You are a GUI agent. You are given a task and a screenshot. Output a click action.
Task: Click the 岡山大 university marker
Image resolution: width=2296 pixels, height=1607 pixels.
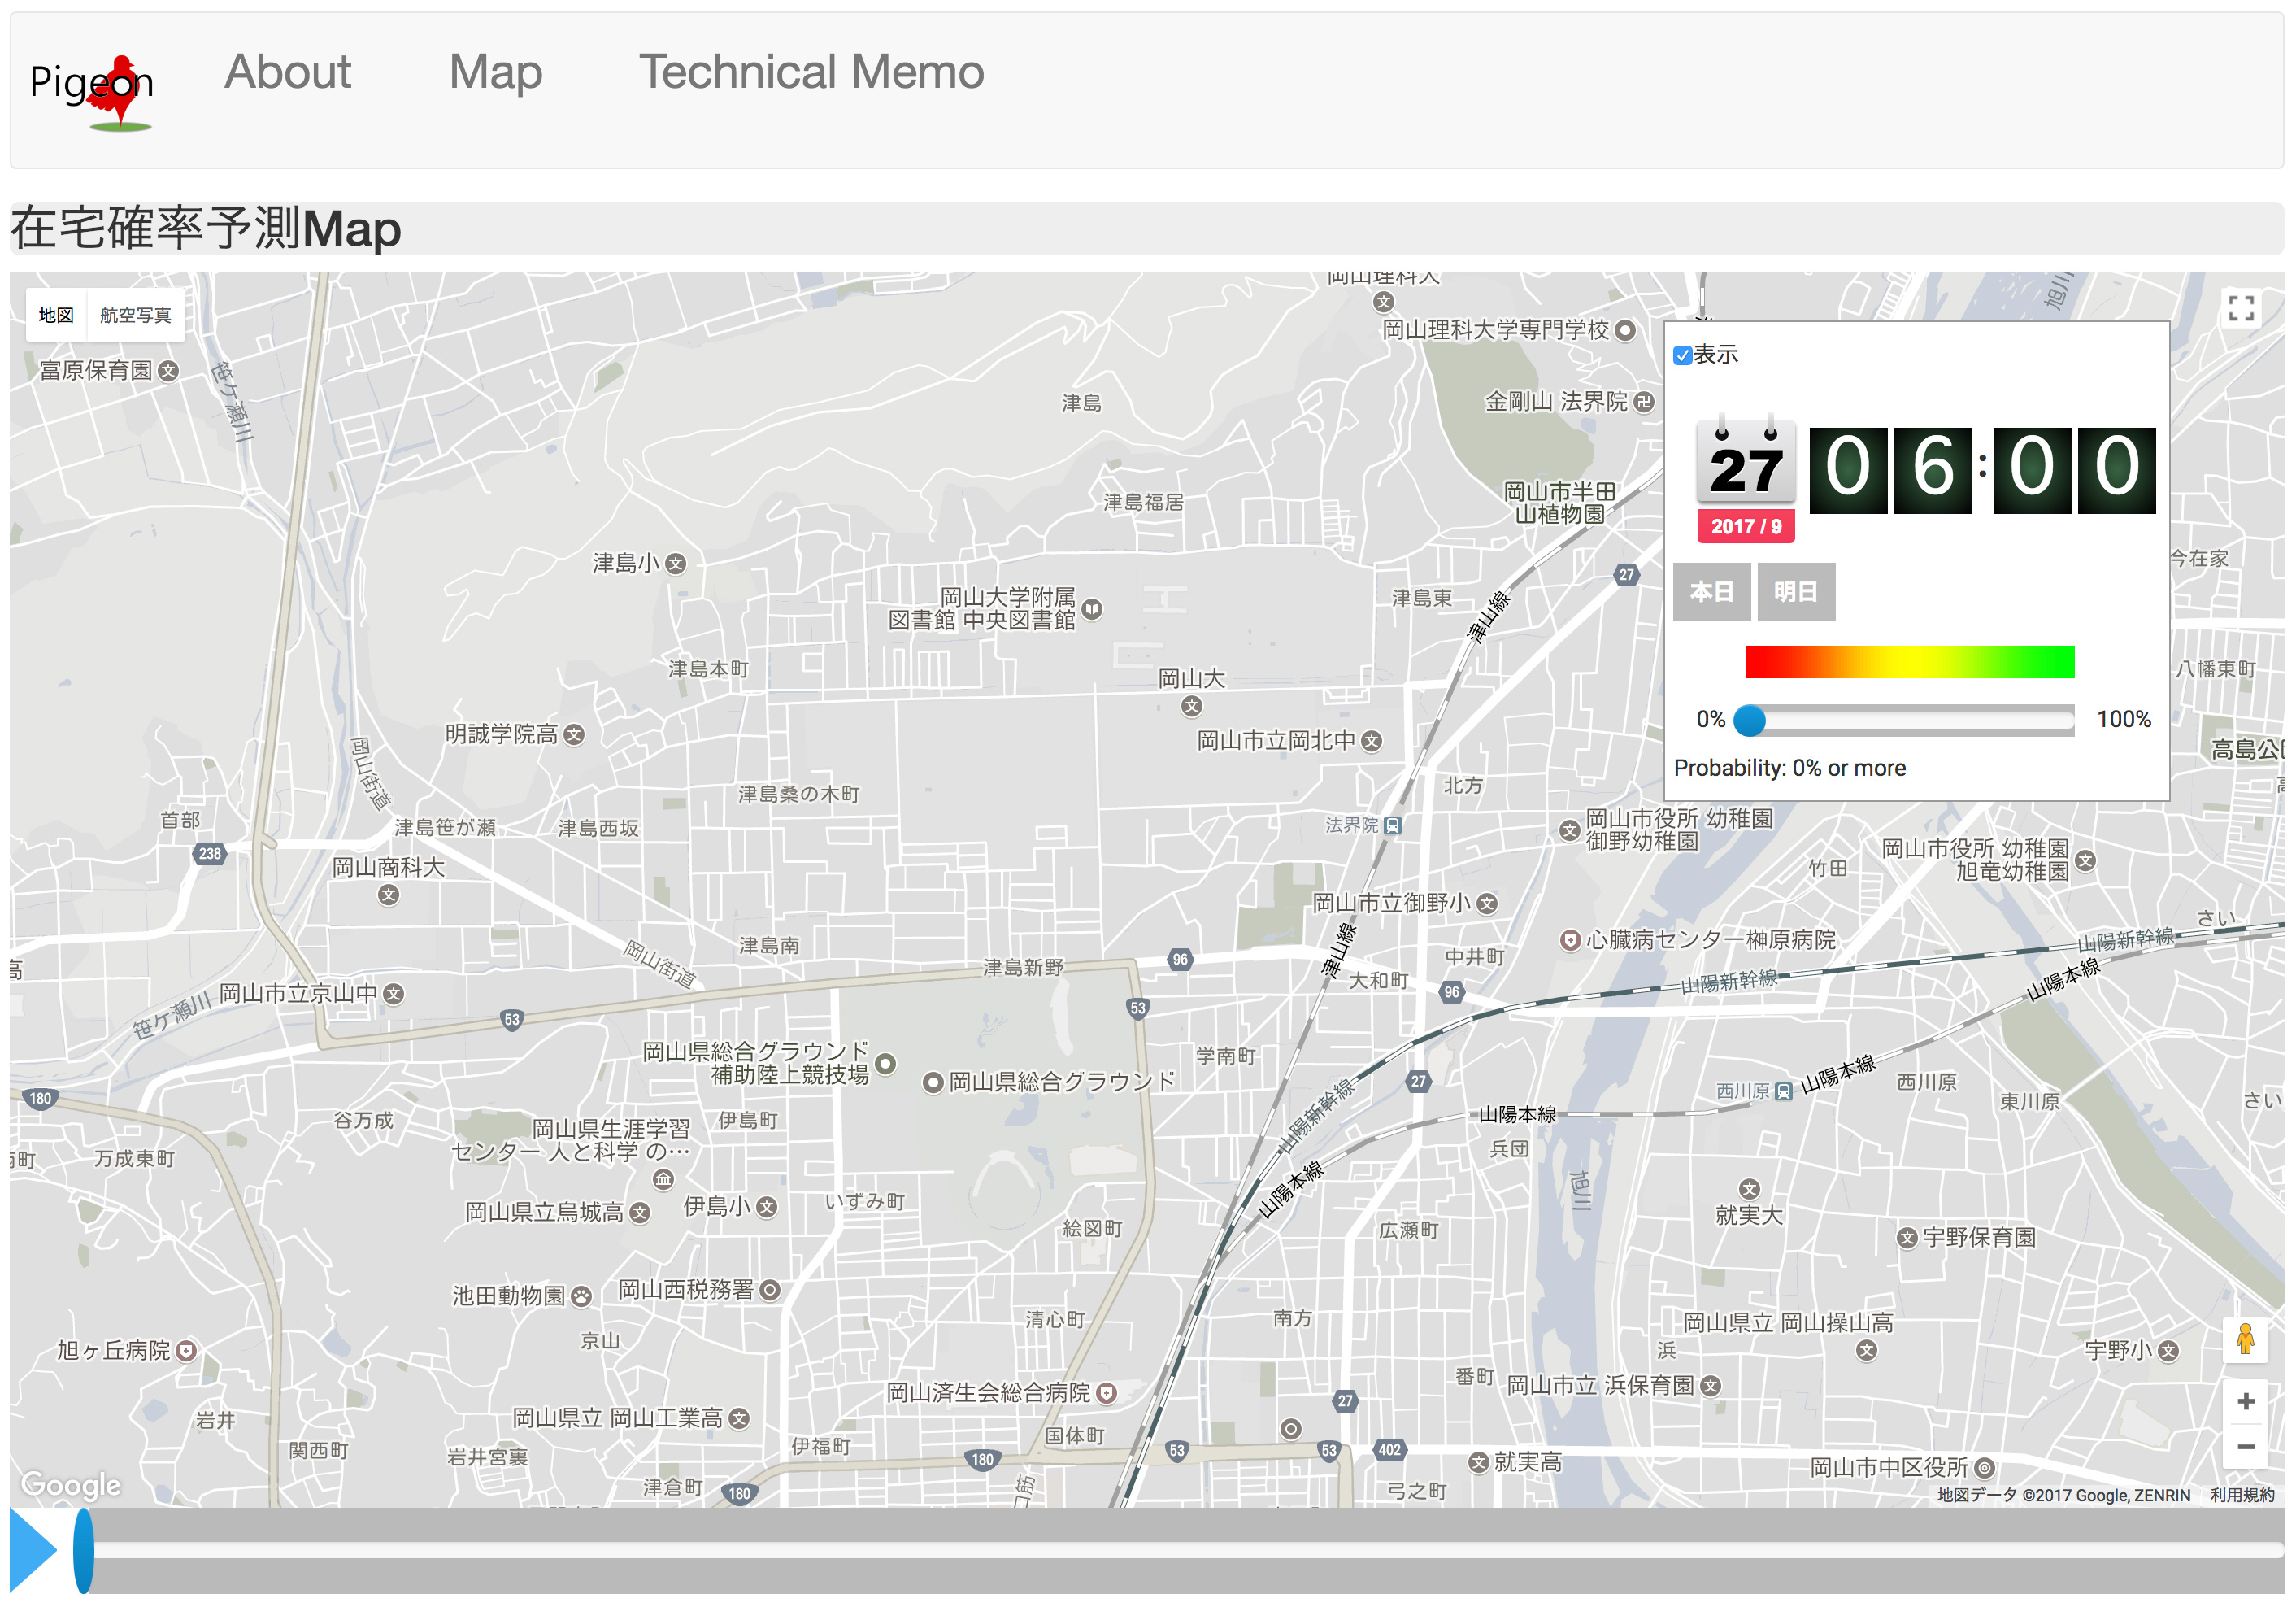coord(1191,707)
